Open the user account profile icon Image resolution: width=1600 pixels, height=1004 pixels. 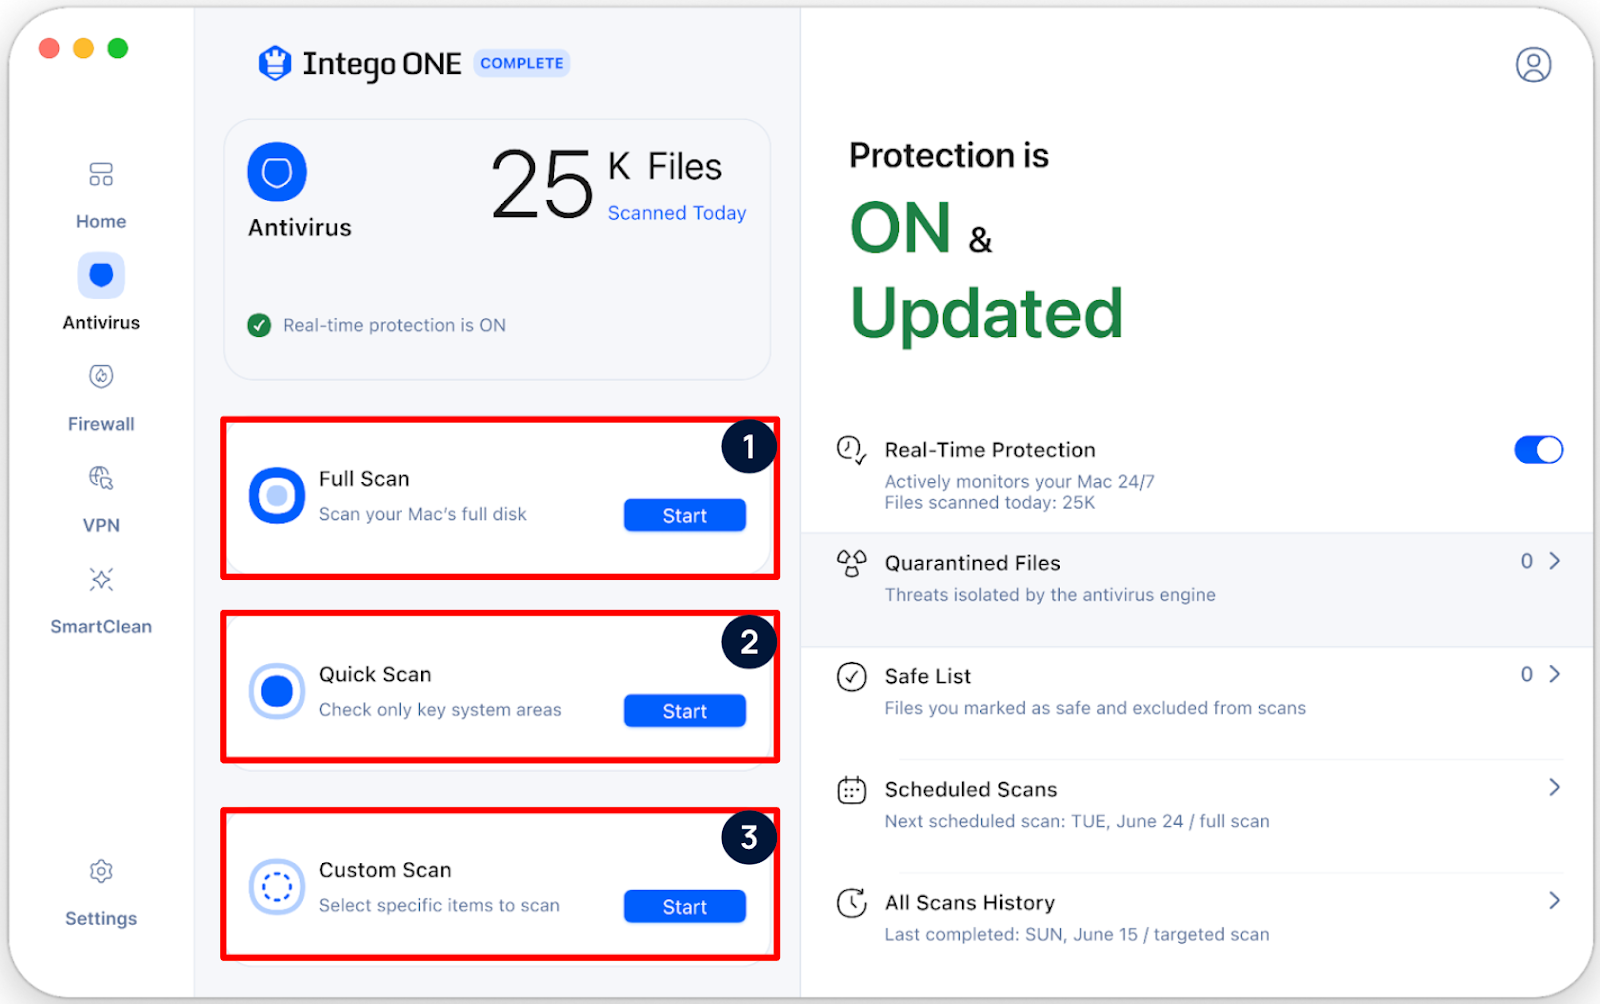point(1533,65)
